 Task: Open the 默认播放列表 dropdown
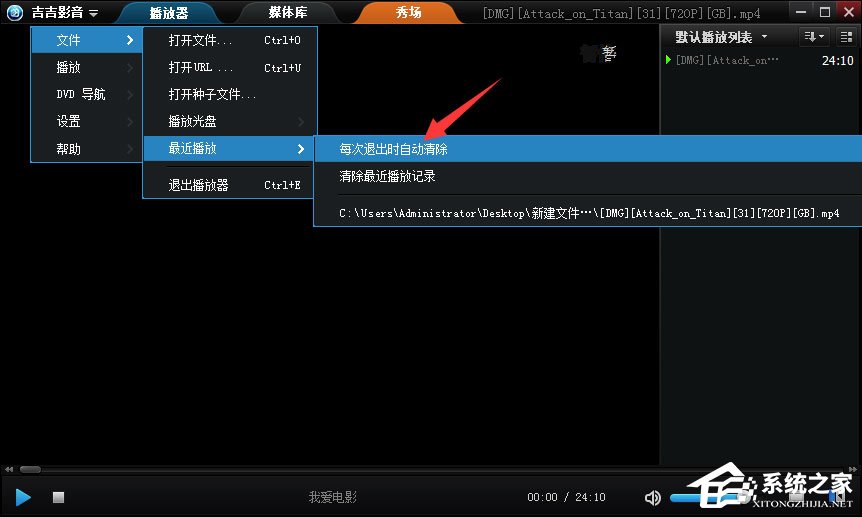[x=721, y=37]
